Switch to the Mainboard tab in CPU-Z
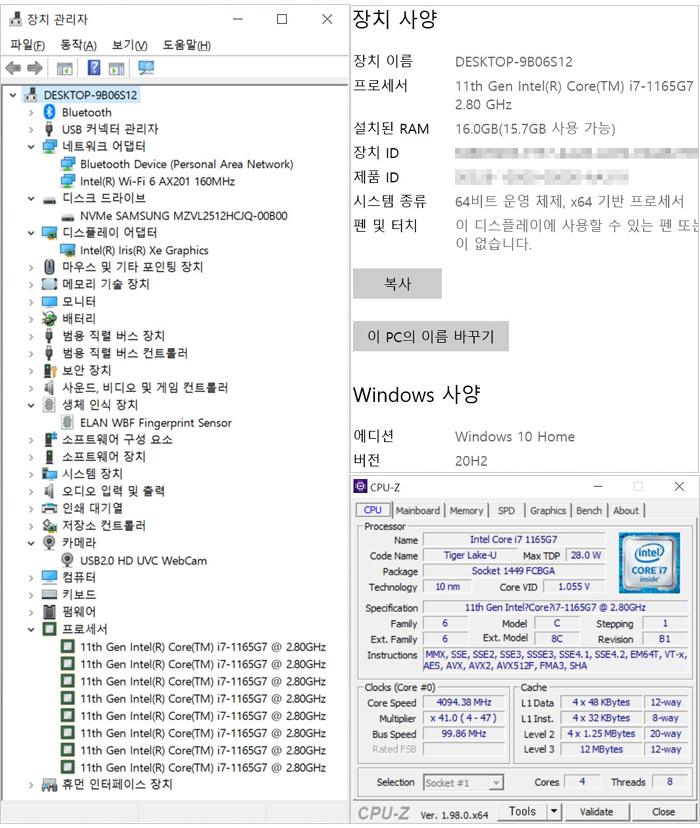 (x=418, y=511)
